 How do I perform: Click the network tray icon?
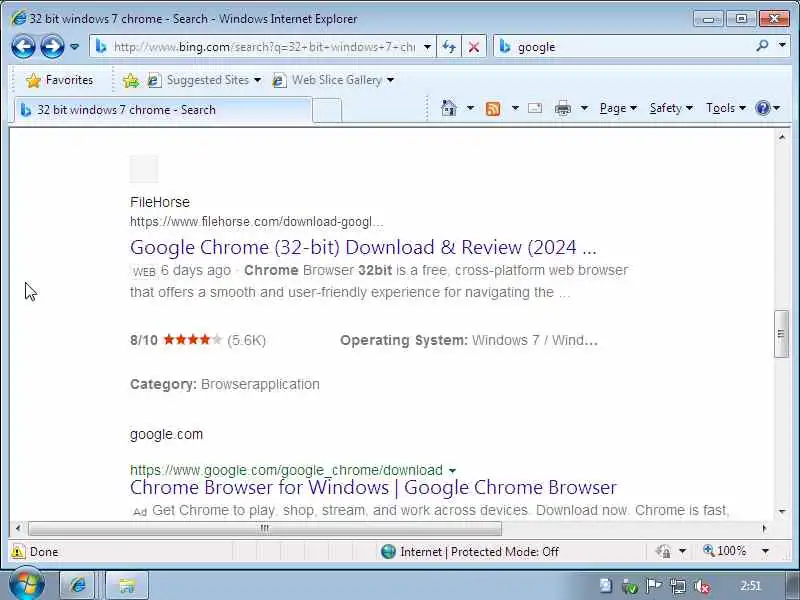(x=678, y=587)
